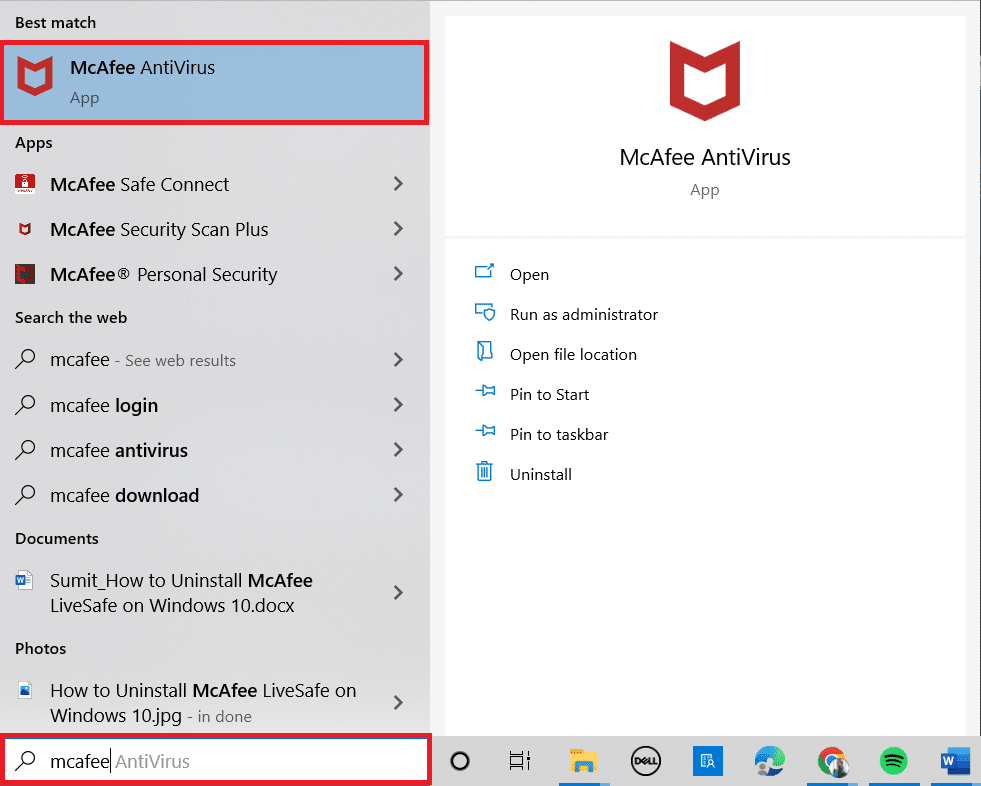Open Spotify from the taskbar

point(893,761)
